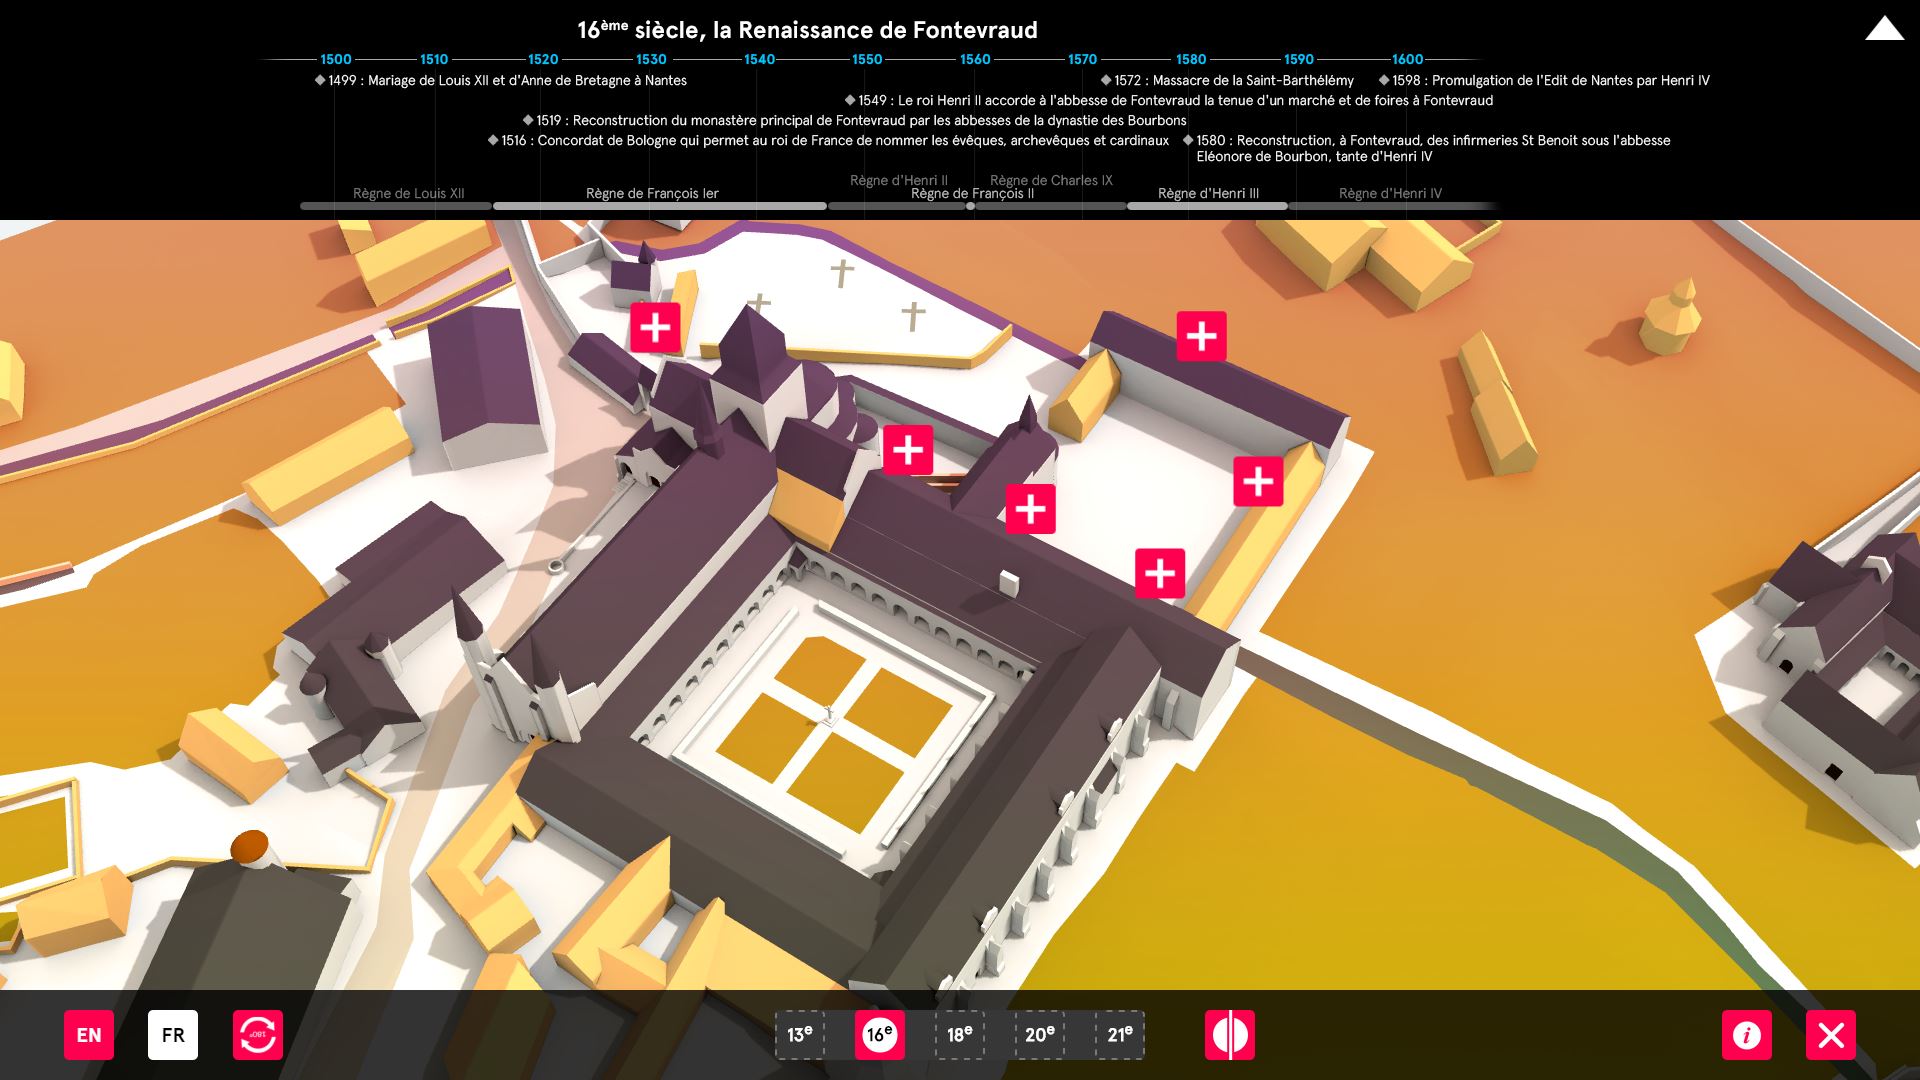Open plus hotspot on the long northeast building
Screen dimensions: 1920x1080
tap(1201, 336)
